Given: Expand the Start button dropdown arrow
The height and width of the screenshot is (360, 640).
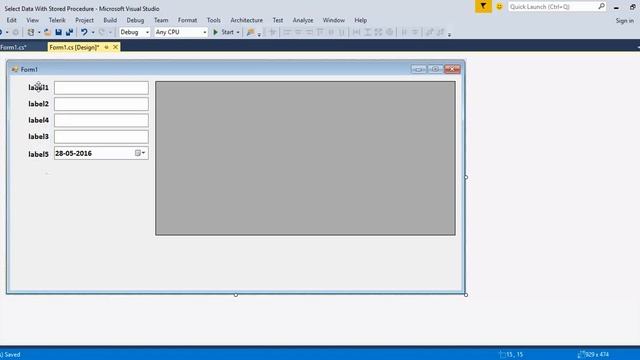Looking at the screenshot, I should pos(238,32).
